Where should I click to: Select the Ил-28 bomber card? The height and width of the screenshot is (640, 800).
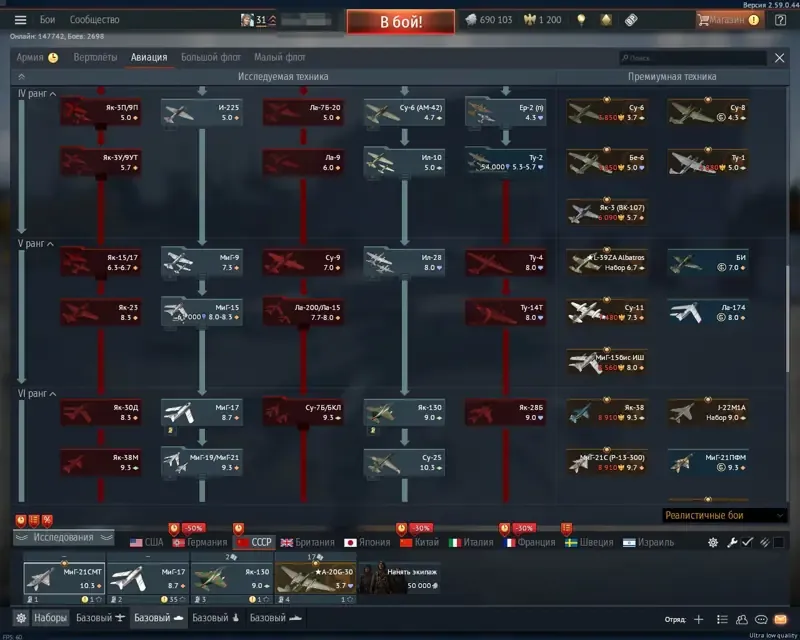pos(404,262)
